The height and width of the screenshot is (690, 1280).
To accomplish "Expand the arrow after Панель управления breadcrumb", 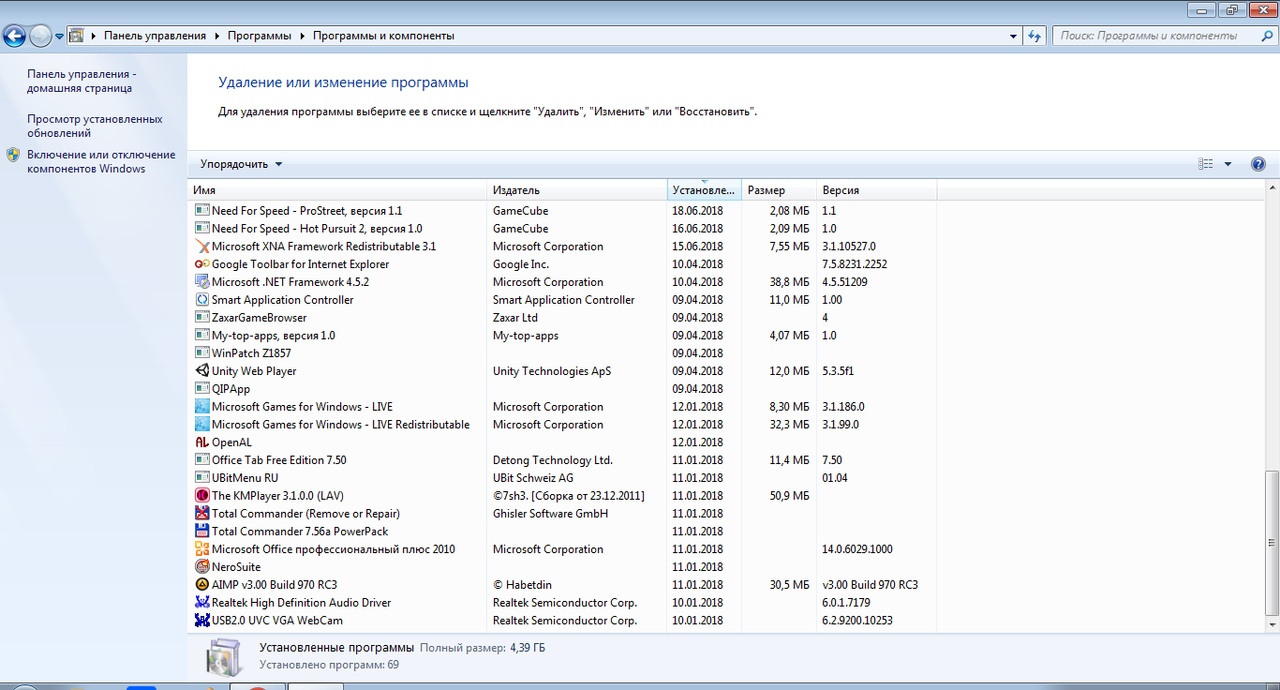I will click(x=215, y=35).
